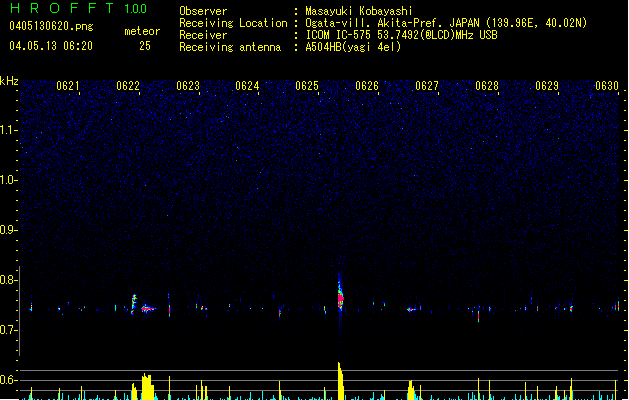Click the 0.7 kHz axis label
This screenshot has height=400, width=629.
point(8,330)
